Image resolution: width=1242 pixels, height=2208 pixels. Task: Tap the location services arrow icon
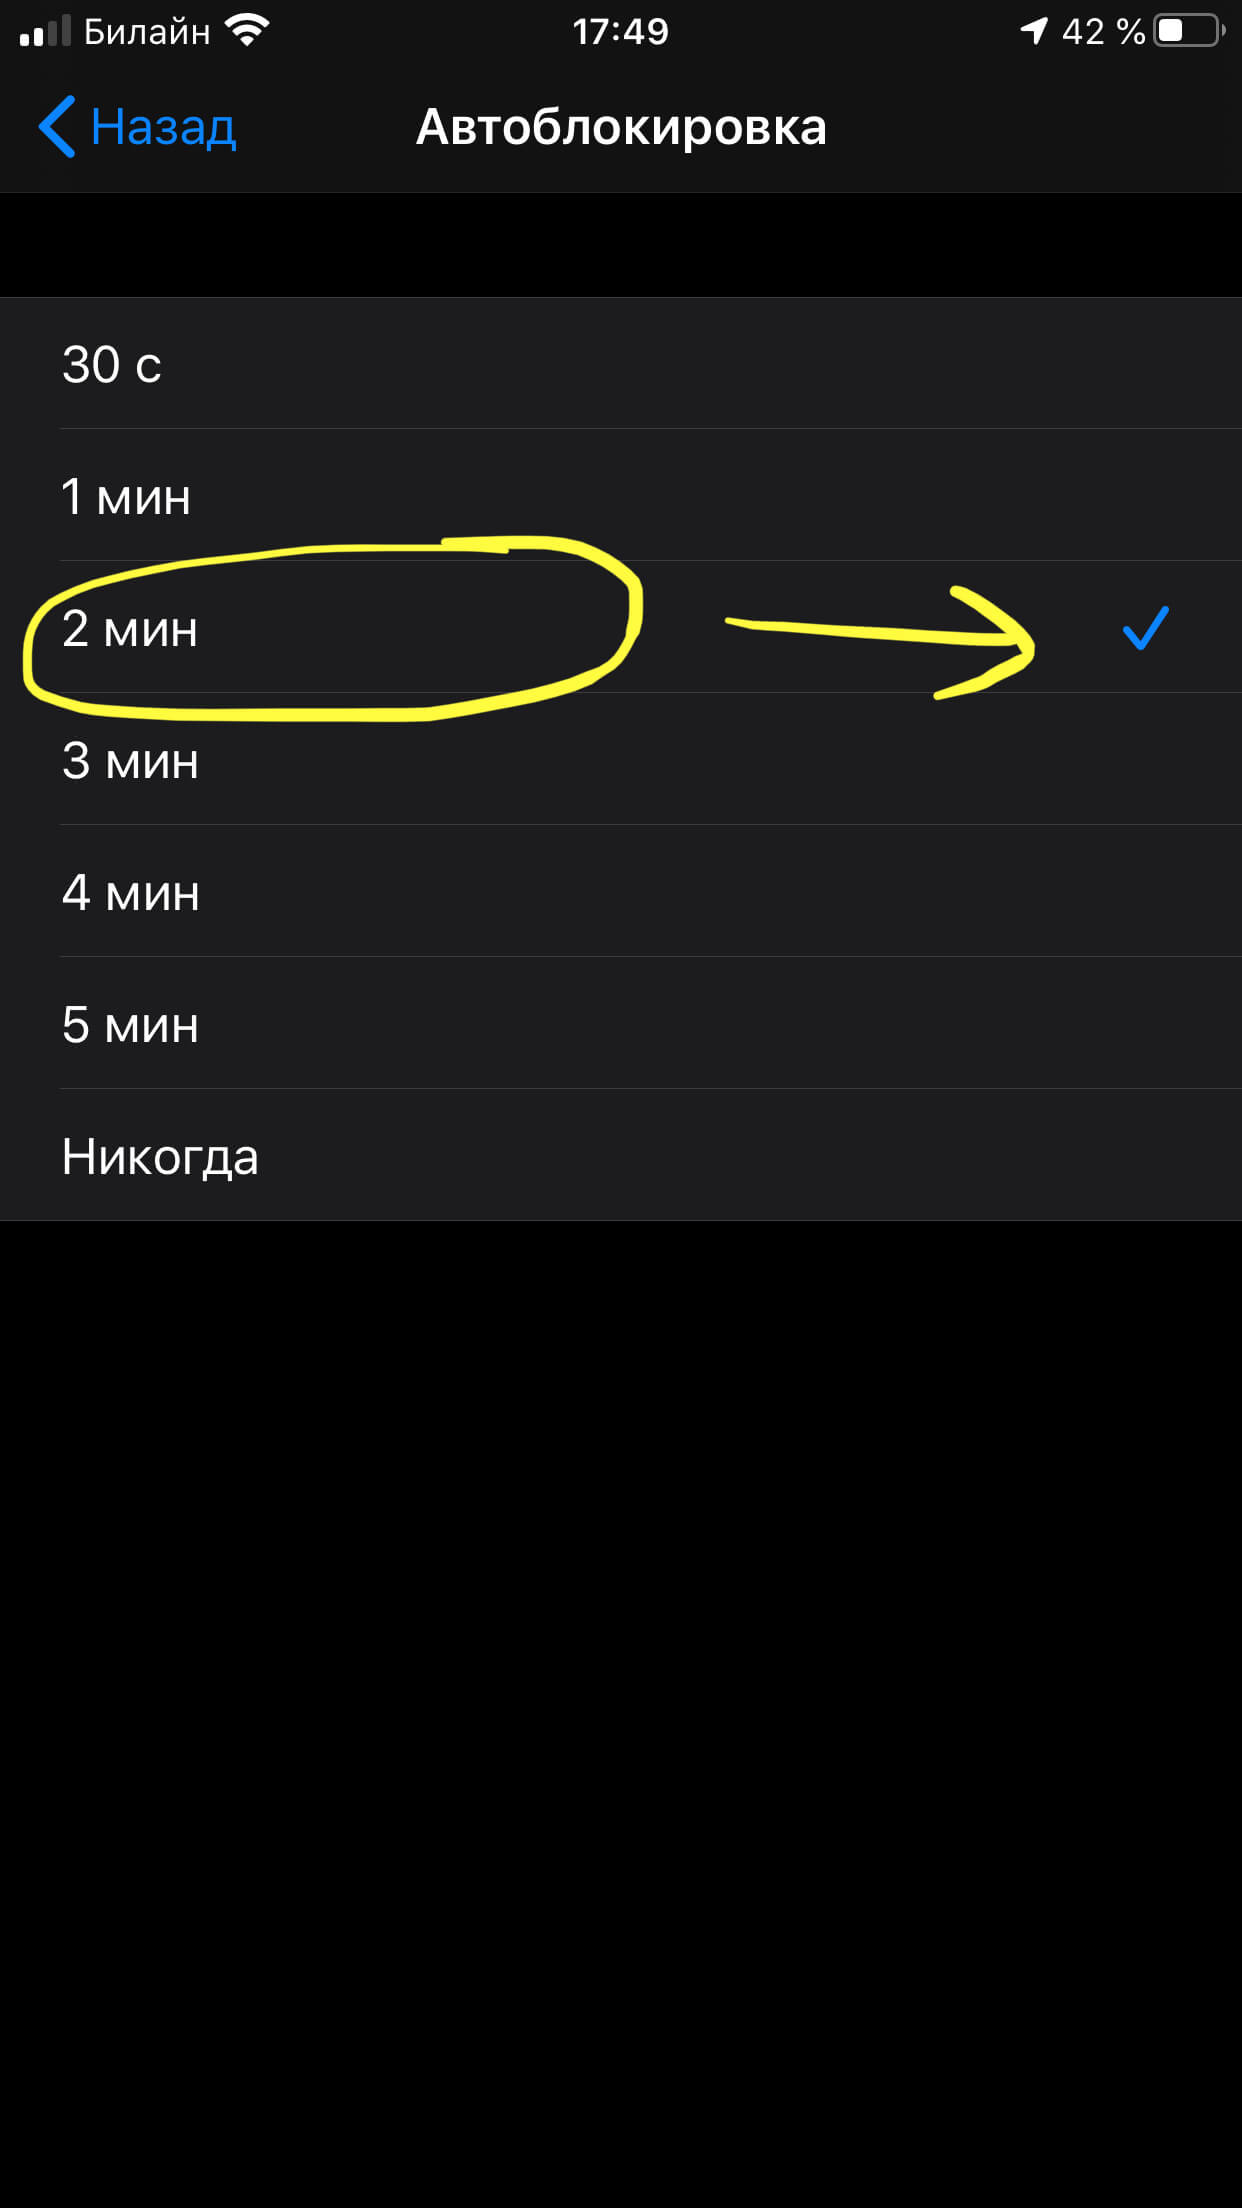1034,31
